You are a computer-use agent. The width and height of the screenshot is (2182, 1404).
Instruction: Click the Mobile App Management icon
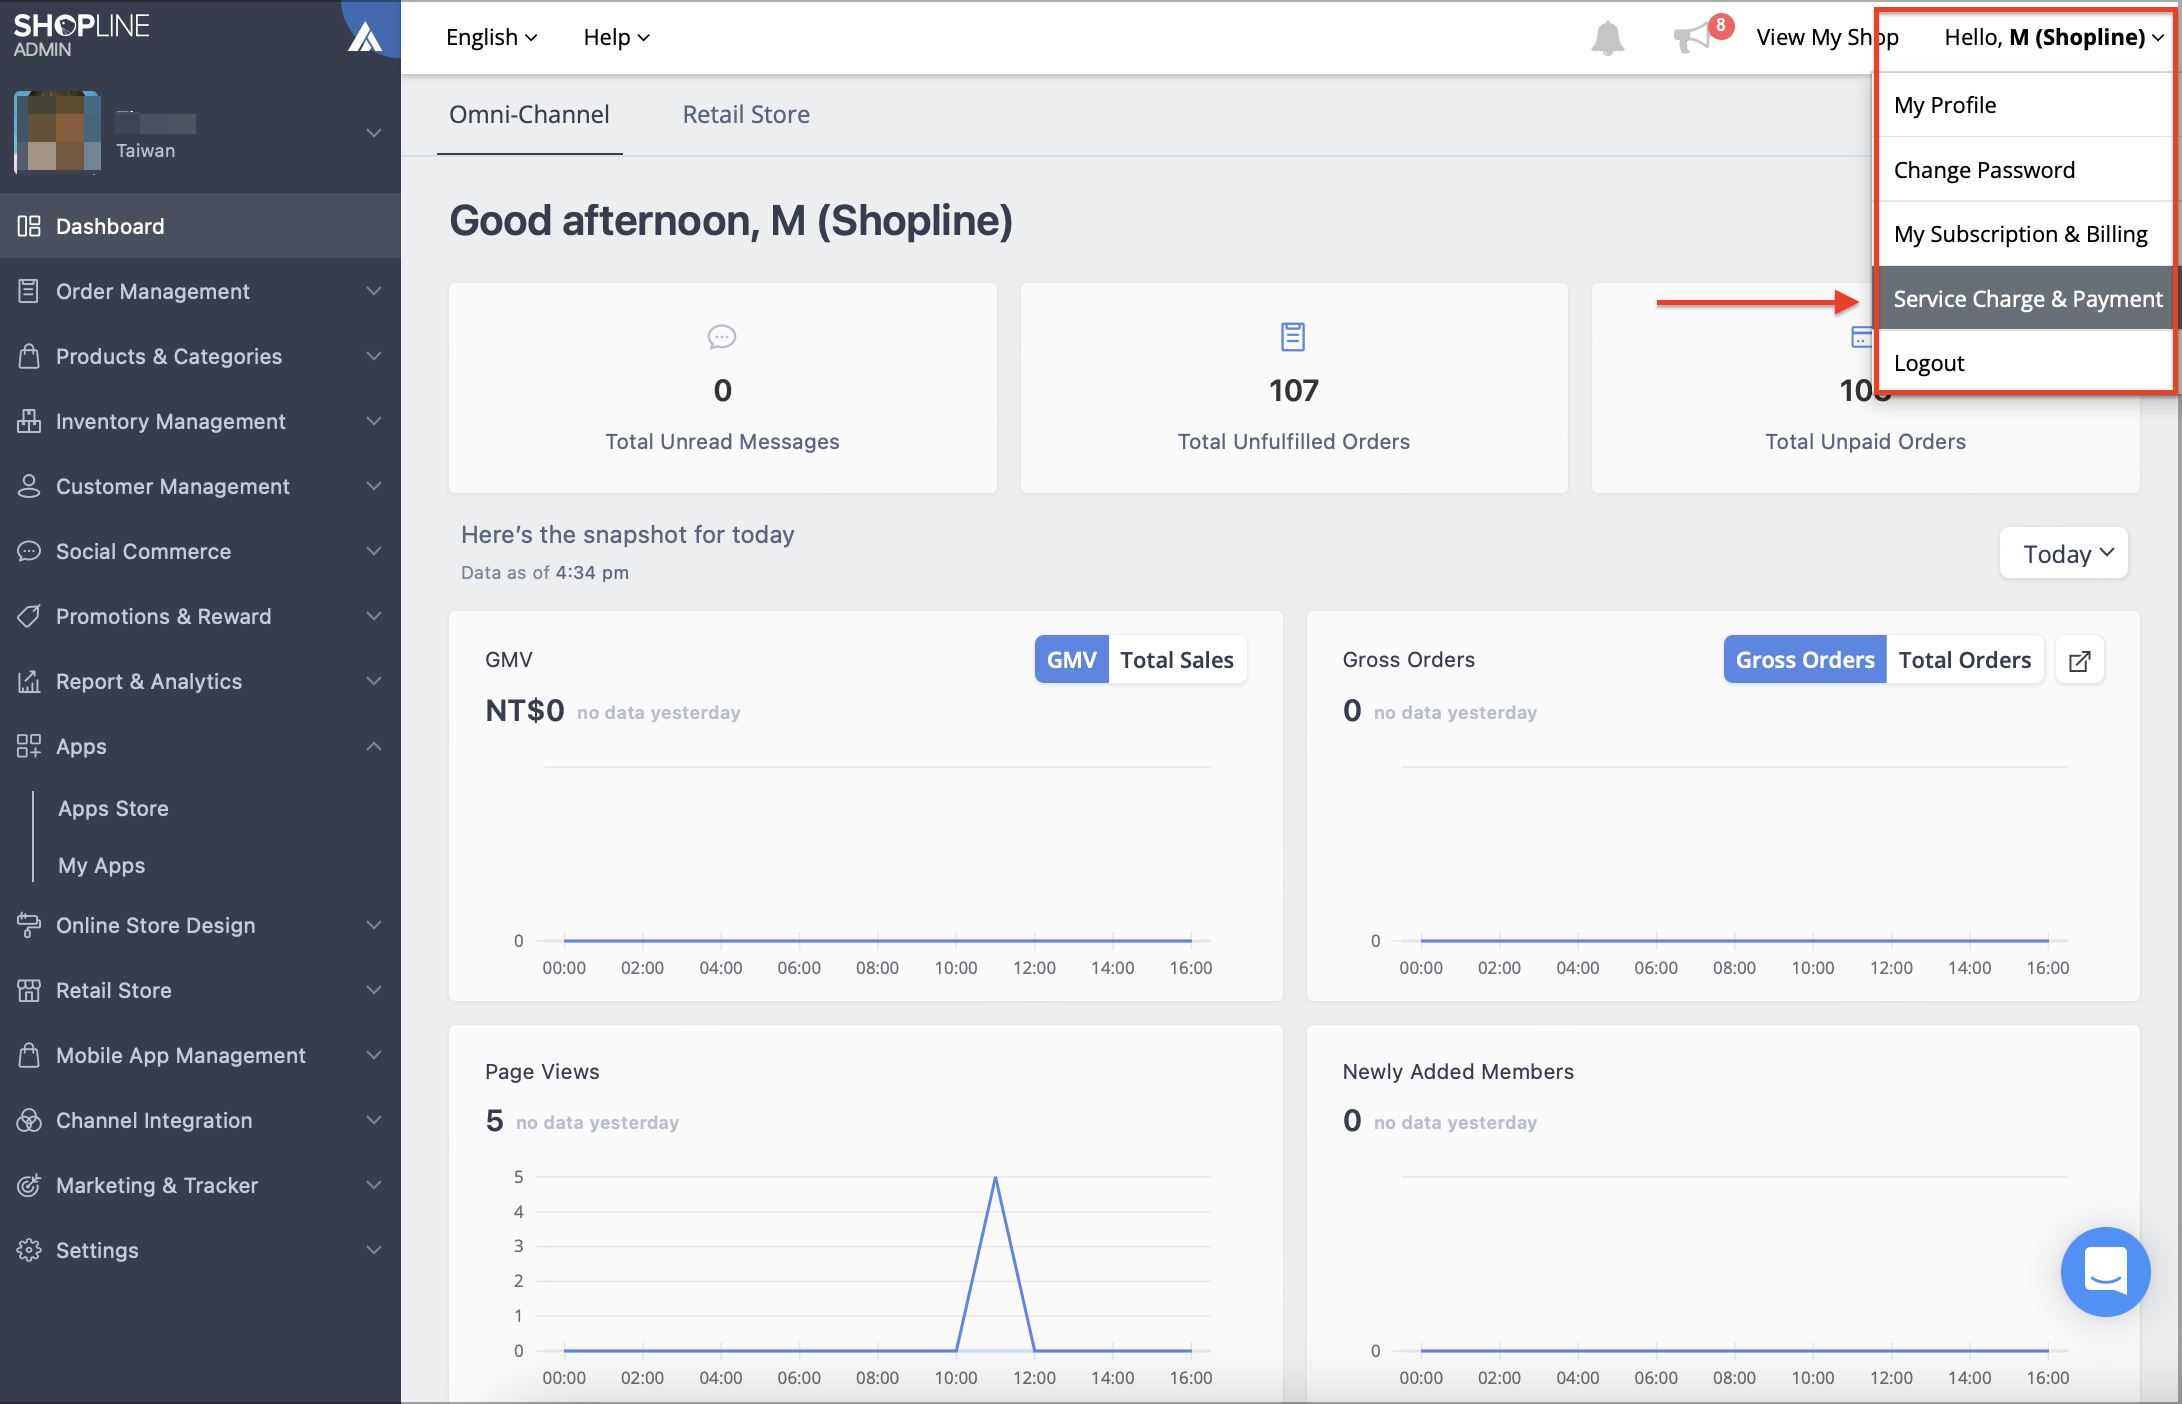point(29,1055)
